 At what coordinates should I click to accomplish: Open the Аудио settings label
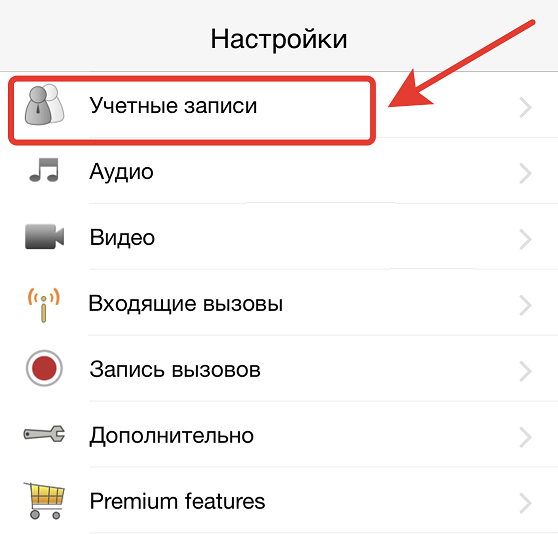pyautogui.click(x=121, y=172)
